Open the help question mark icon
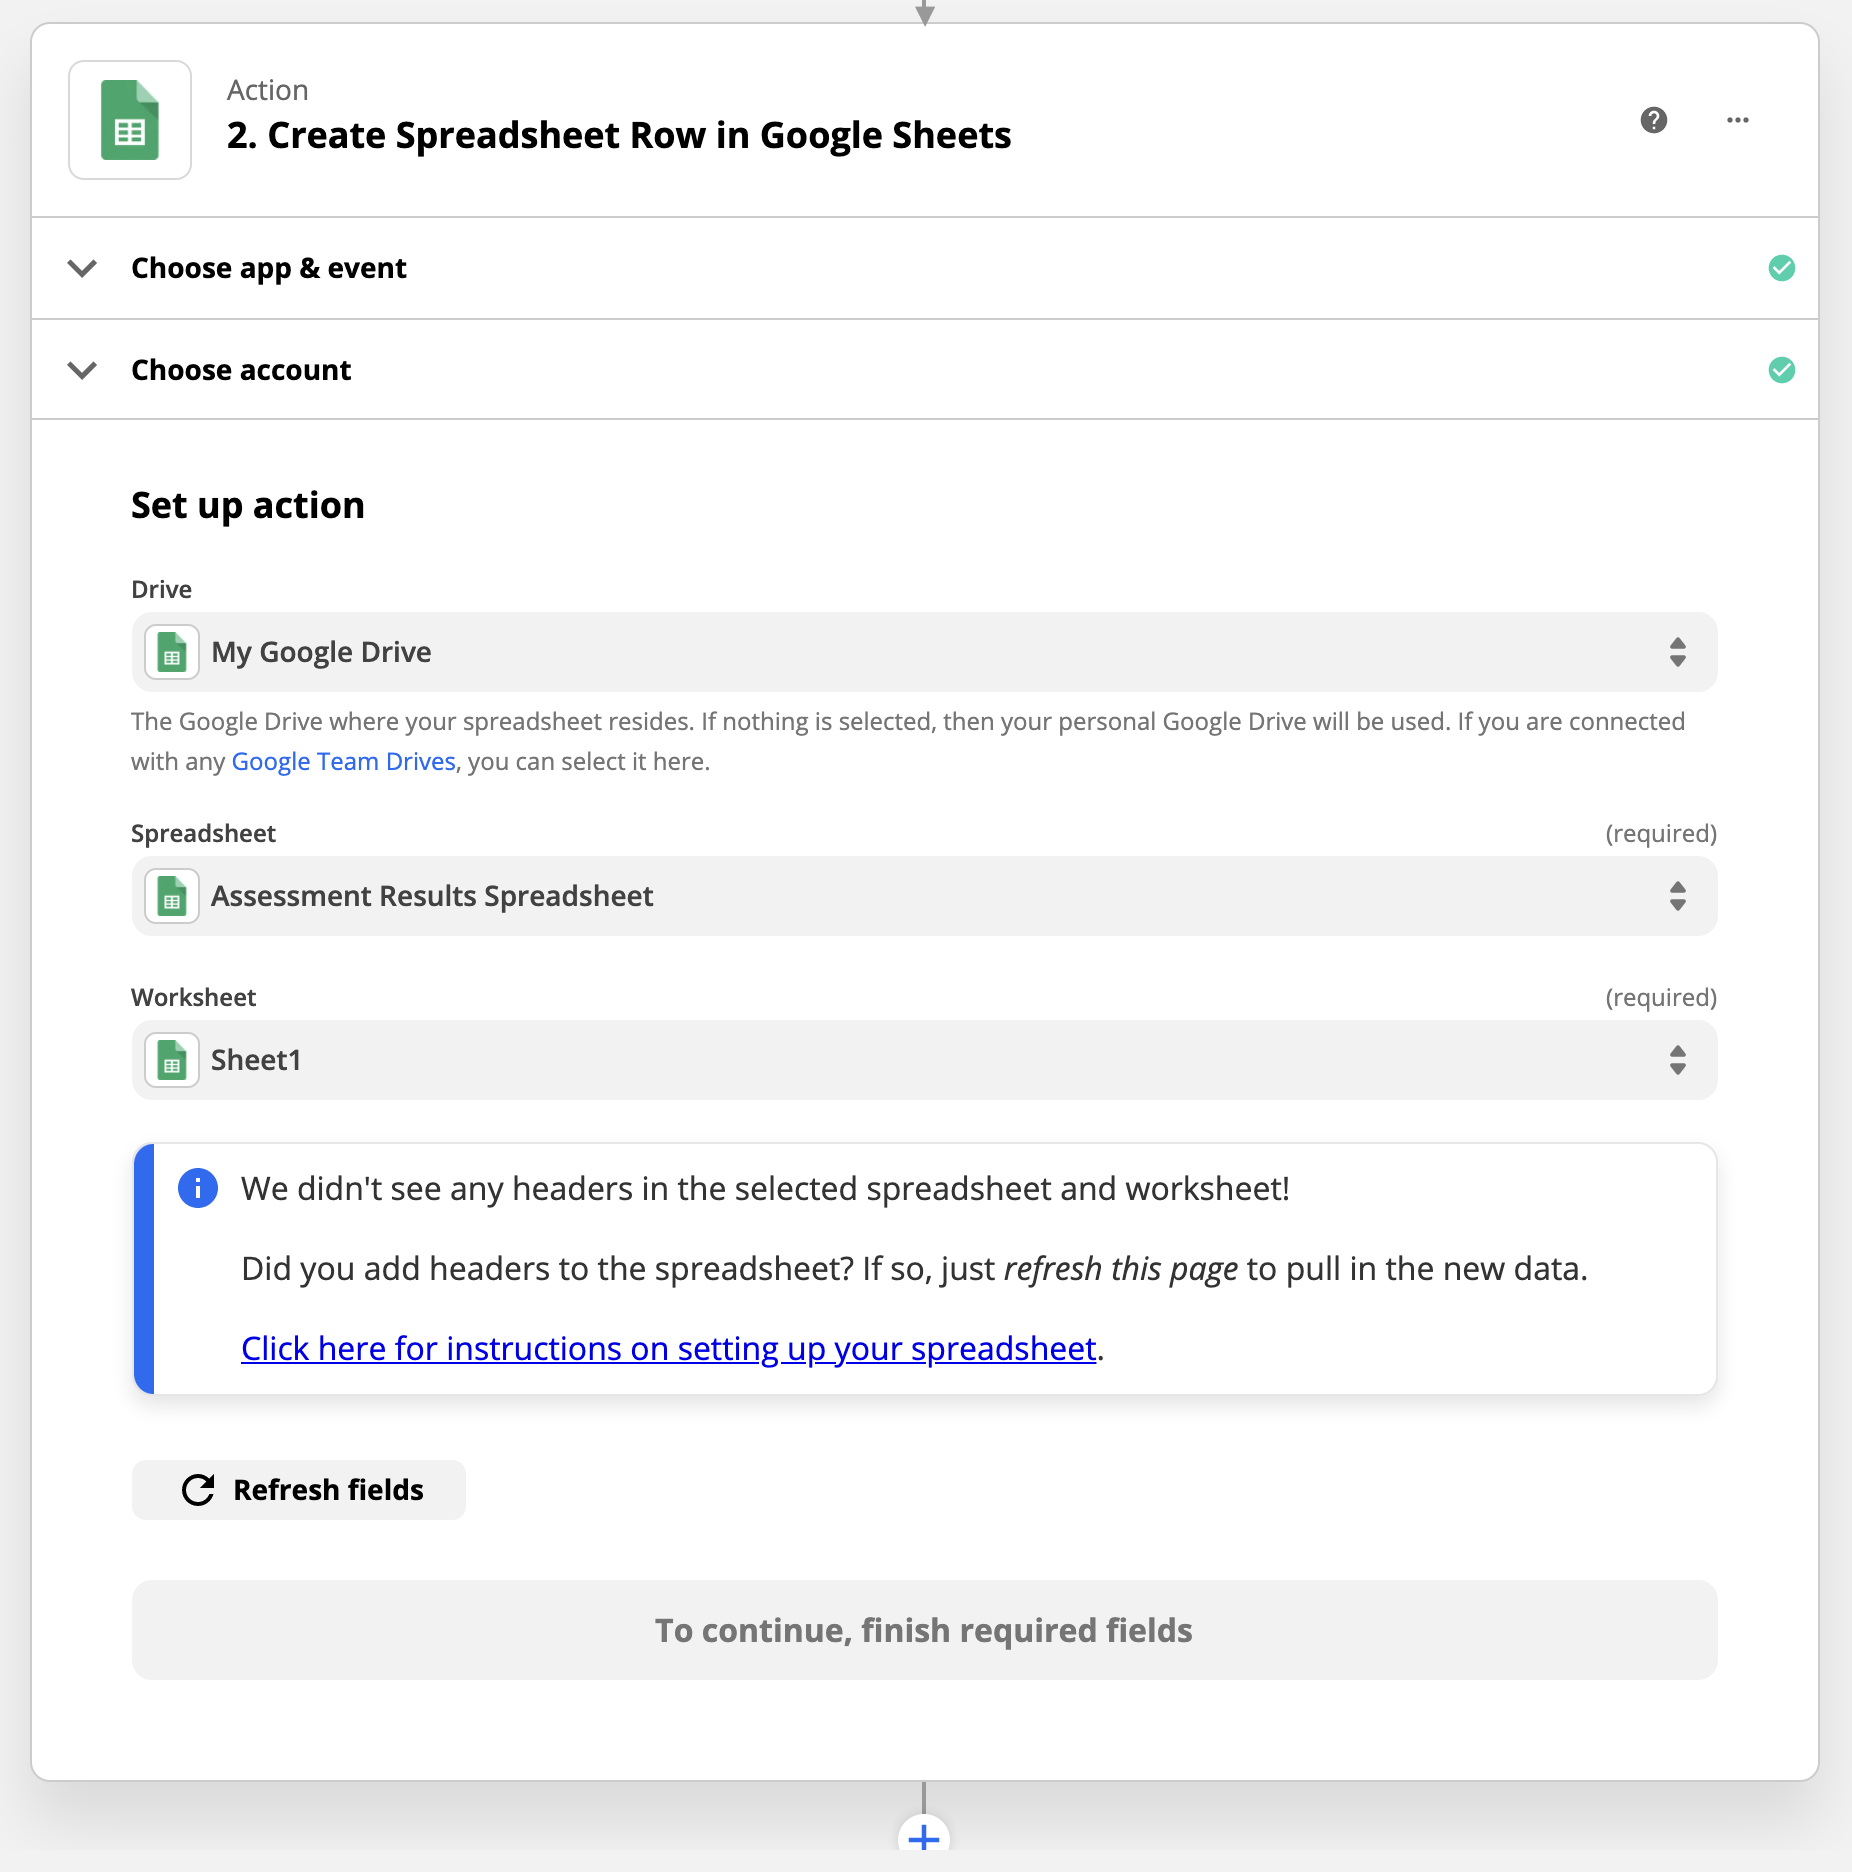The height and width of the screenshot is (1872, 1852). click(x=1654, y=120)
